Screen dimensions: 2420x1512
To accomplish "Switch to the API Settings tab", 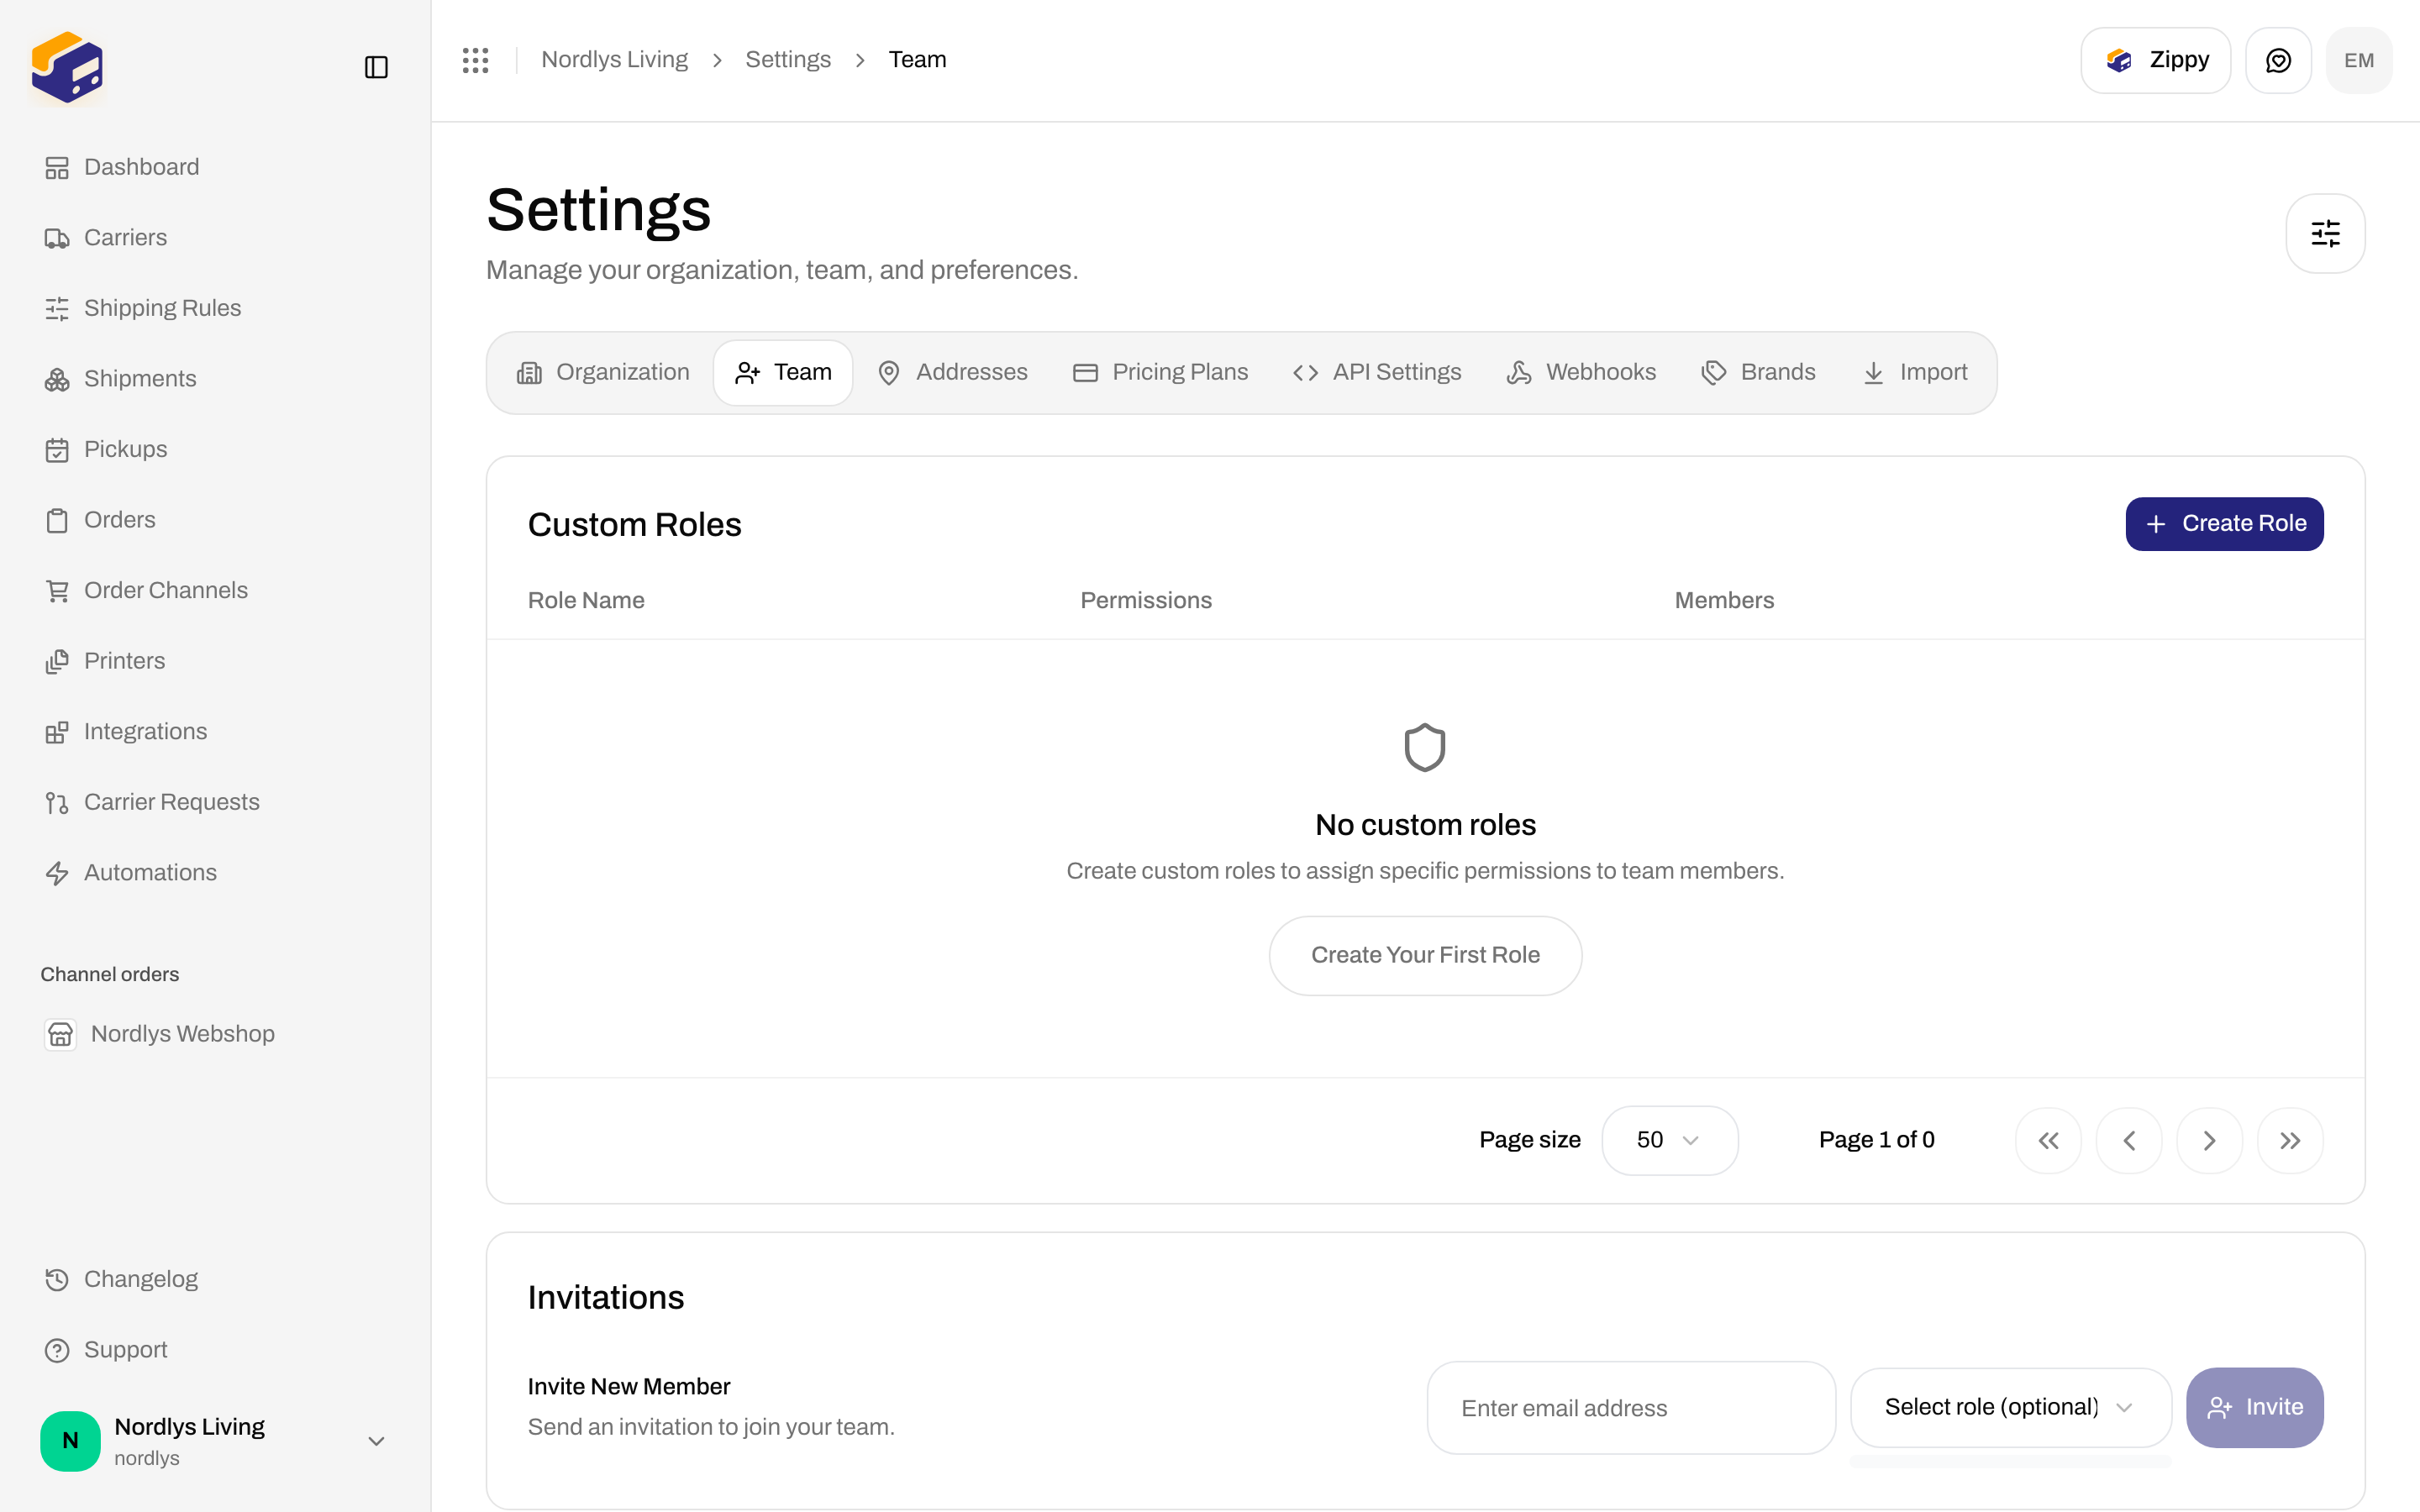I will [x=1377, y=372].
